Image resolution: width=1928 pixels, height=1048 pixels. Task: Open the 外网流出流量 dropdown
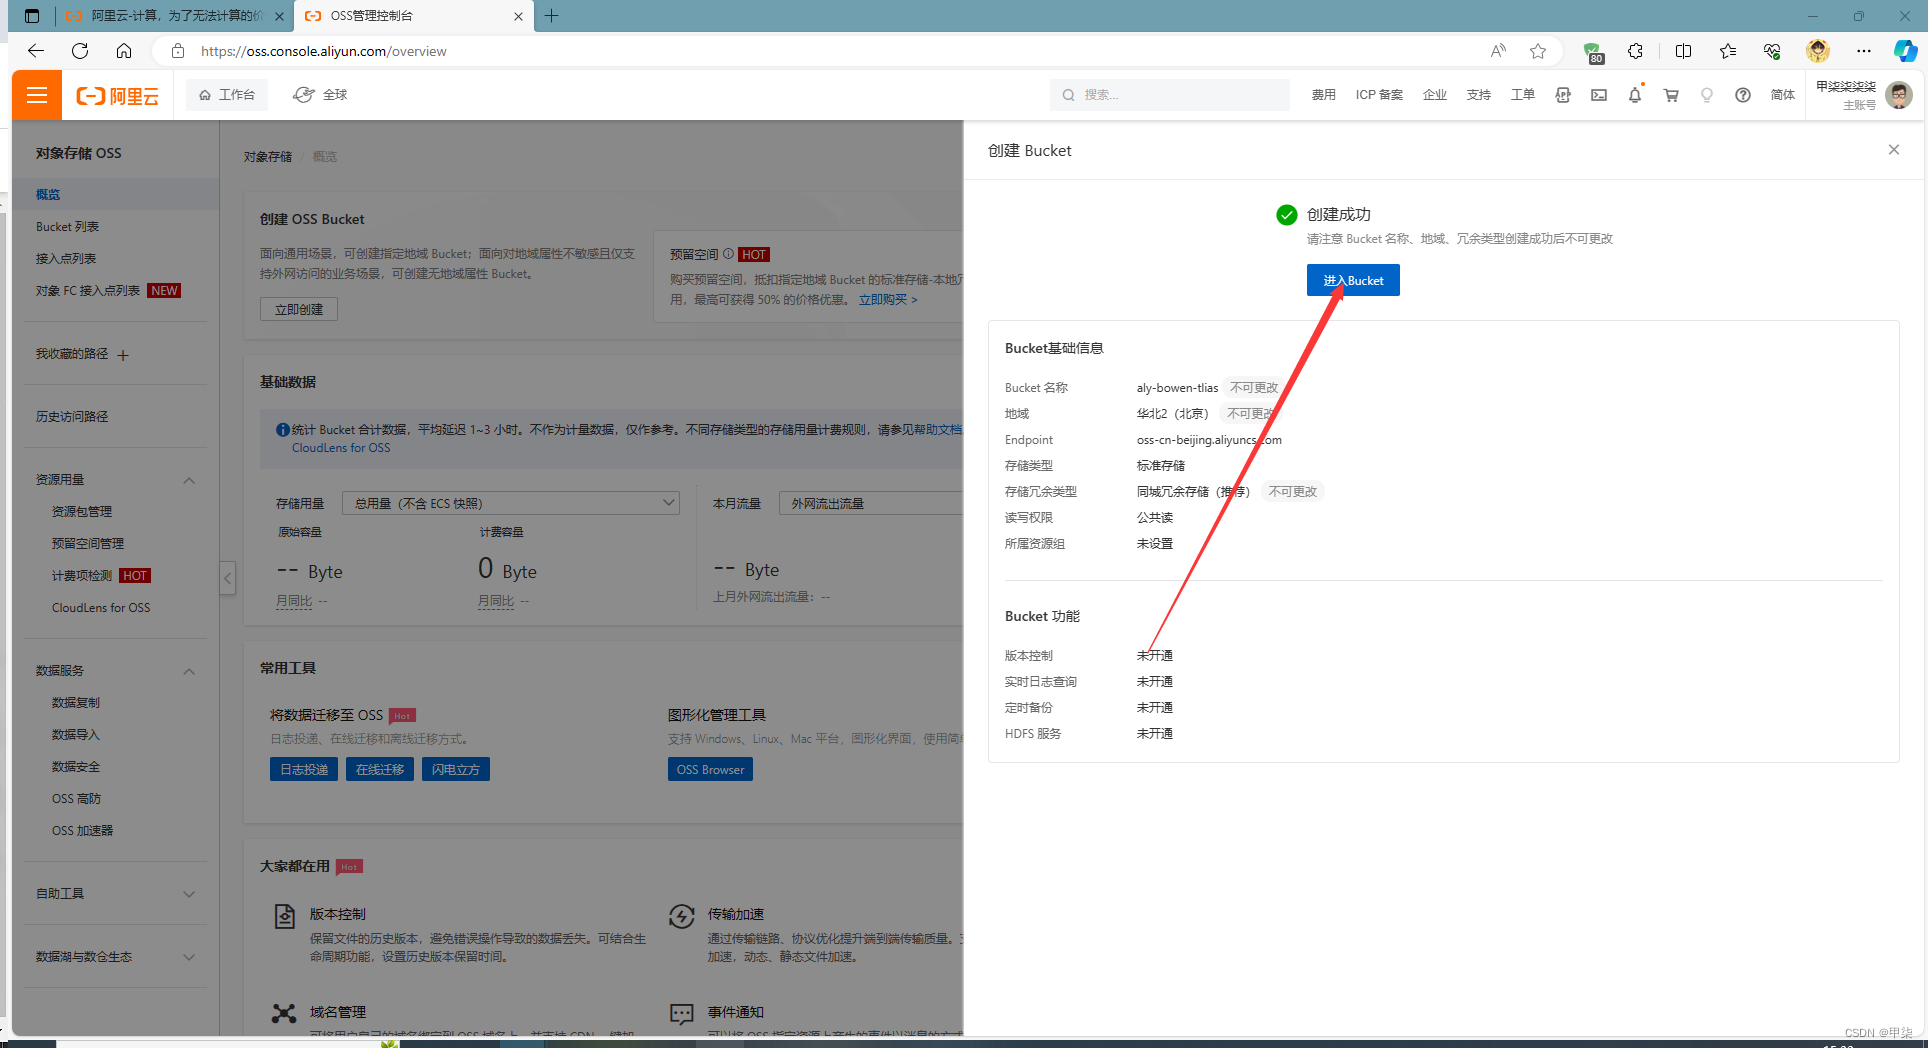tap(870, 503)
